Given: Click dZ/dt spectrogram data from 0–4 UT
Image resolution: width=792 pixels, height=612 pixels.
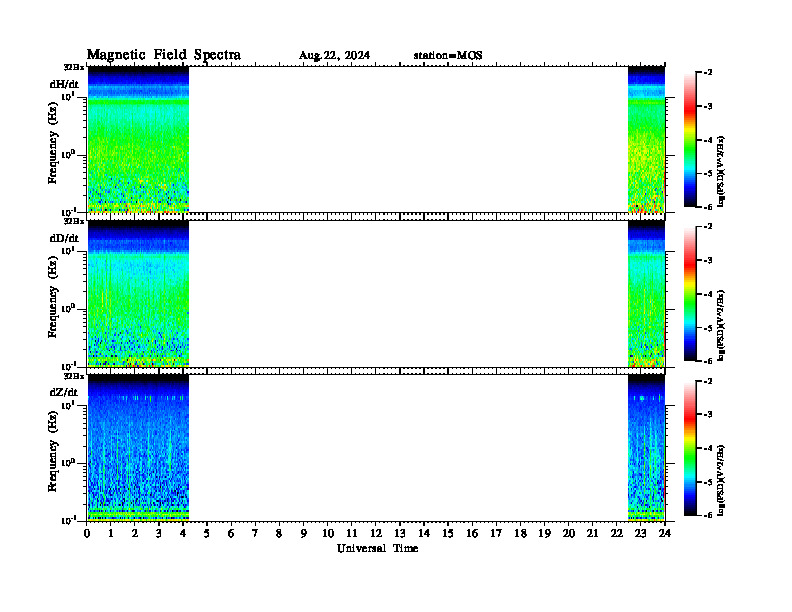Looking at the screenshot, I should pos(138,448).
